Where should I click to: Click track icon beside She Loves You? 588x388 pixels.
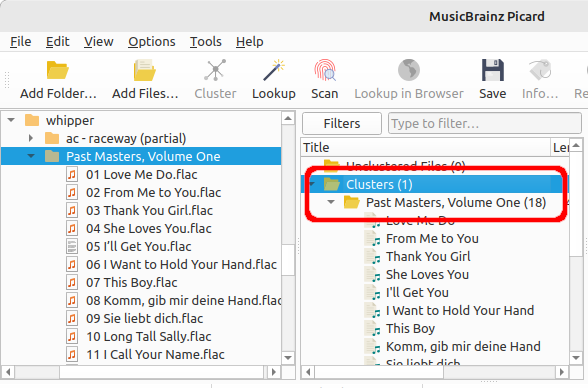[373, 275]
